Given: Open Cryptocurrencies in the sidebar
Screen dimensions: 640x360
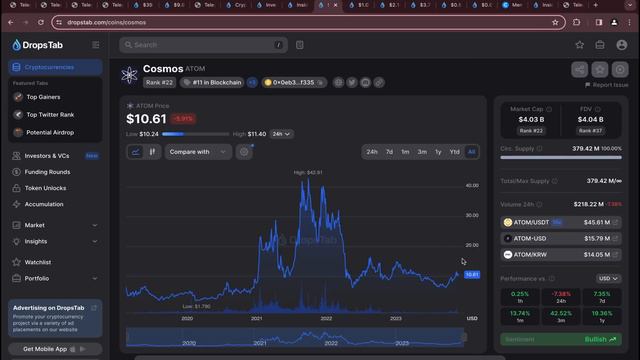Looking at the screenshot, I should click(x=55, y=67).
